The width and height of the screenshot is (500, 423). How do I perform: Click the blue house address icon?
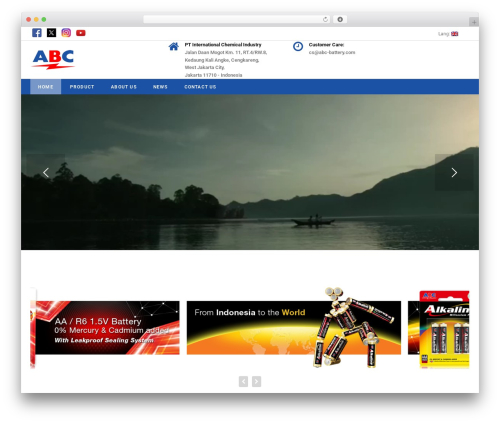click(x=173, y=46)
